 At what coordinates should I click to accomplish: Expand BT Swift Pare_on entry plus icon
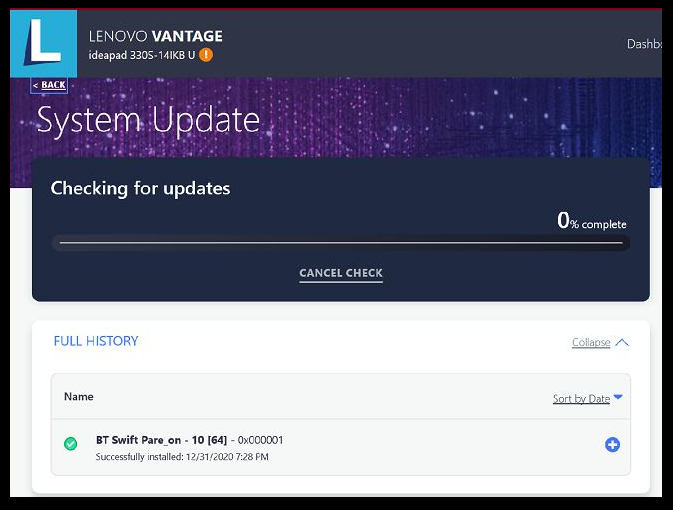pyautogui.click(x=612, y=445)
